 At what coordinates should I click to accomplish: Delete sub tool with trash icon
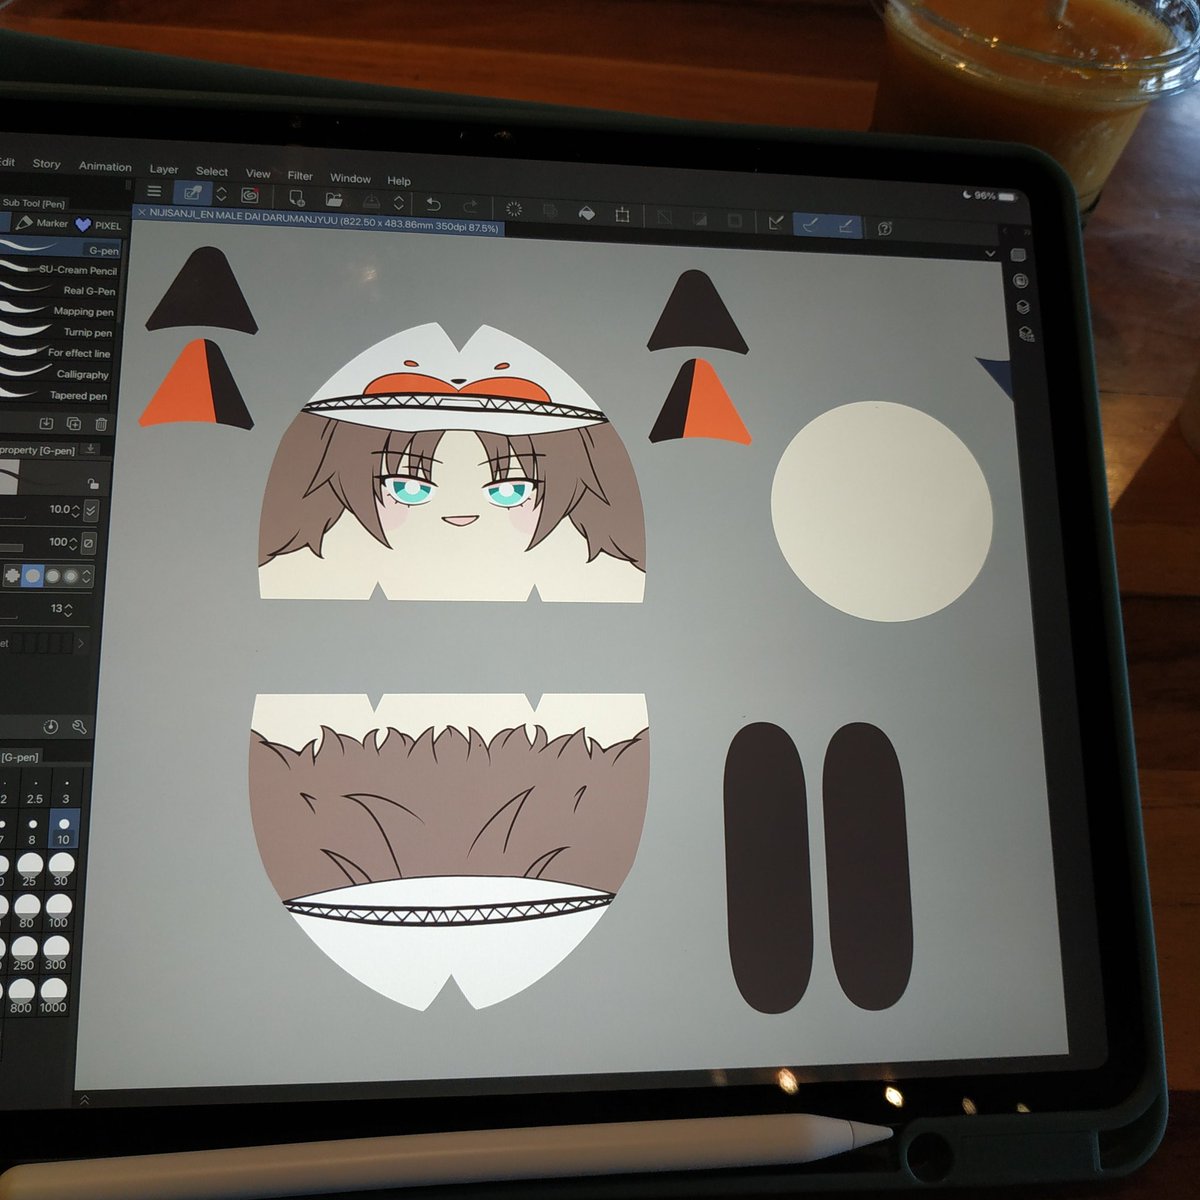coord(100,425)
